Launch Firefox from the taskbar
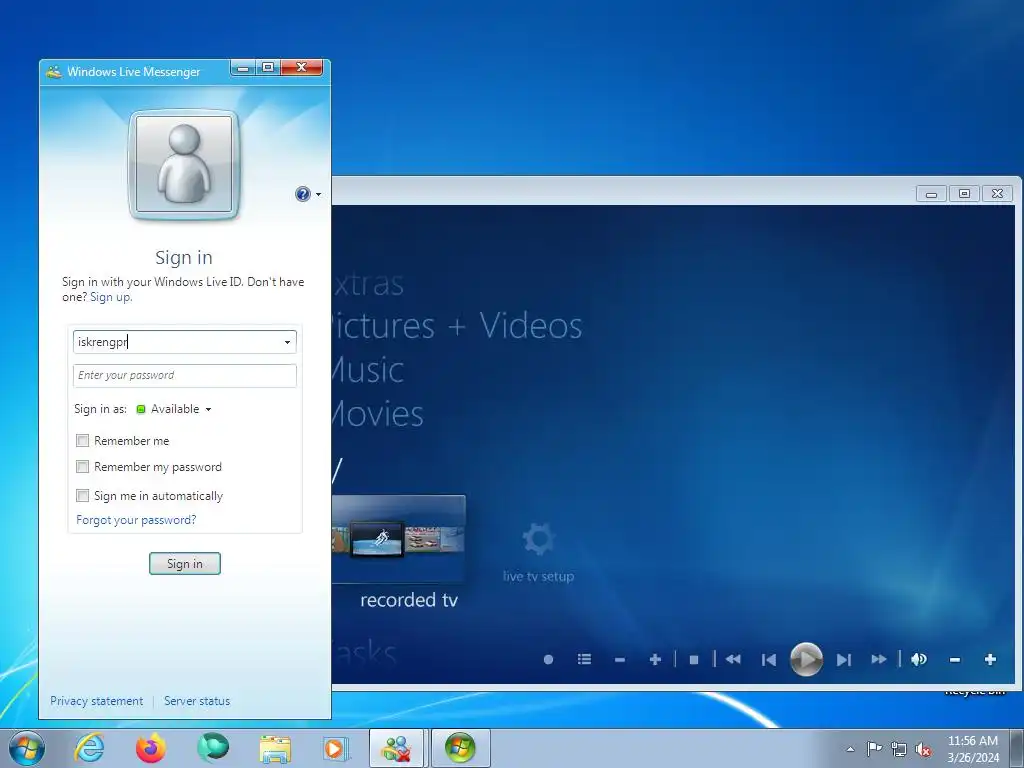 click(151, 748)
